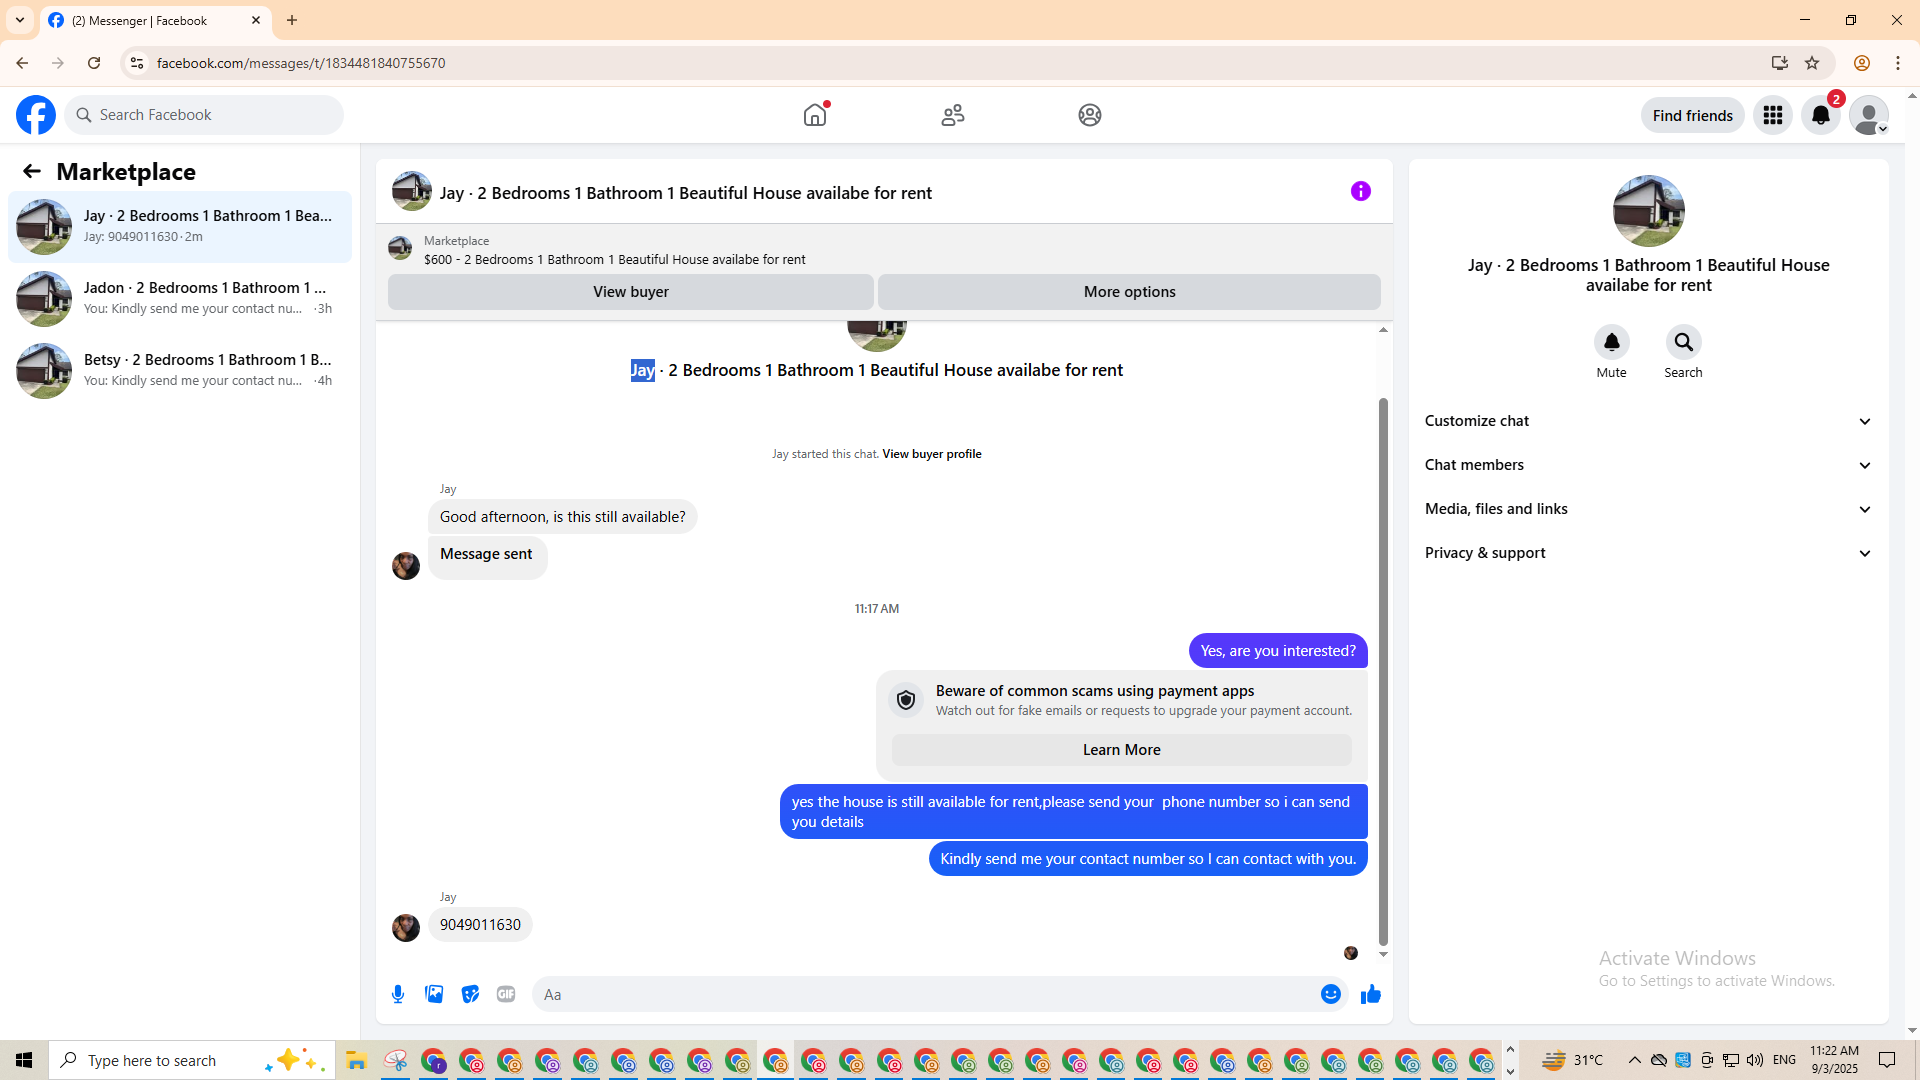Open the volume icon in system tray
1920x1080 pixels.
tap(1755, 1060)
